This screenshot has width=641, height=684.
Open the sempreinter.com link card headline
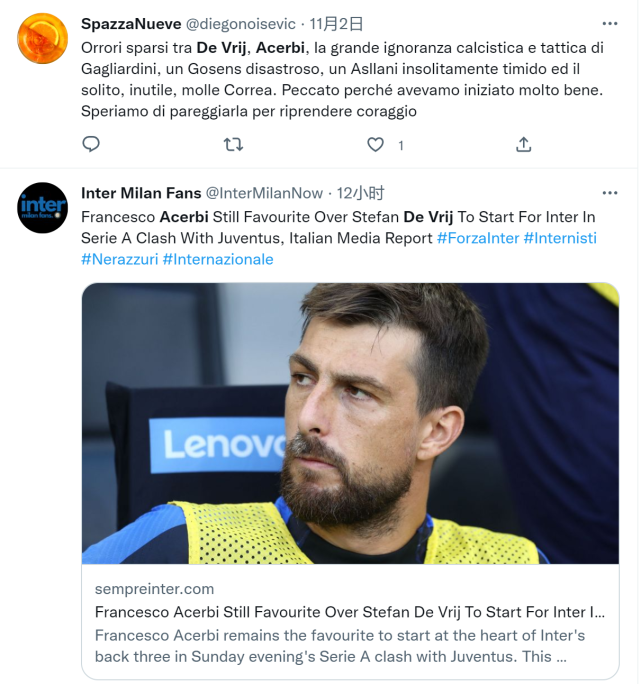coord(350,612)
